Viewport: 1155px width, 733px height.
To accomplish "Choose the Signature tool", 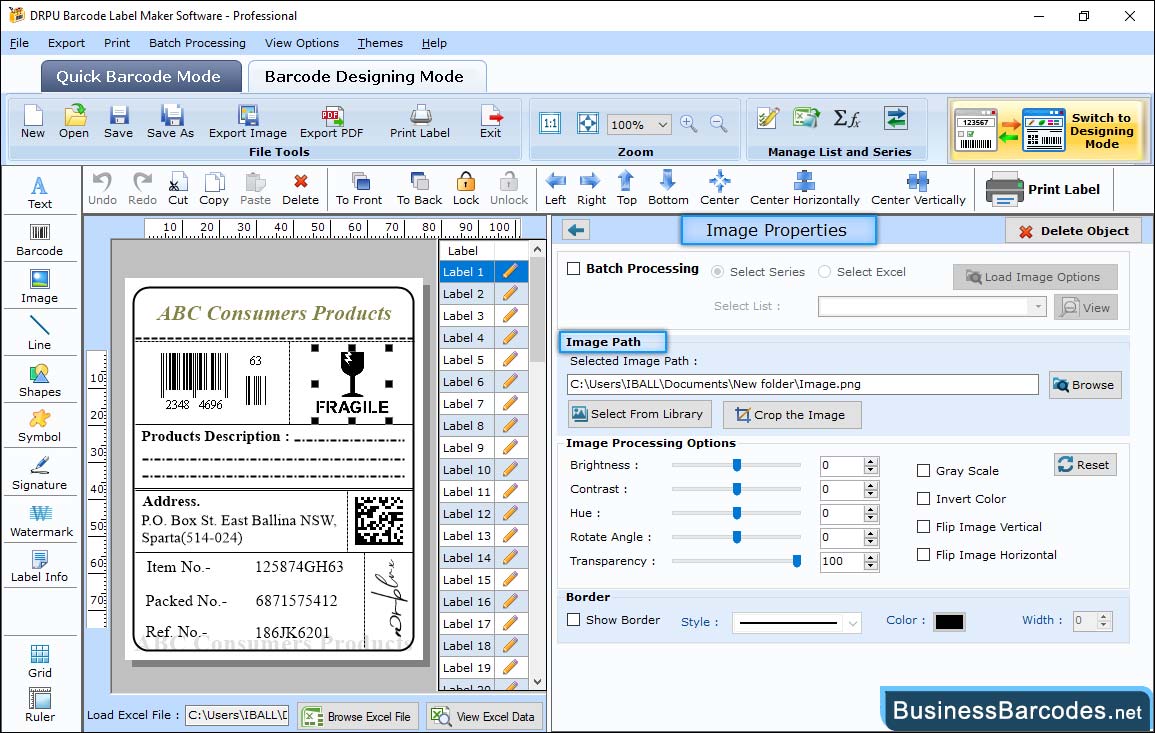I will click(x=40, y=473).
